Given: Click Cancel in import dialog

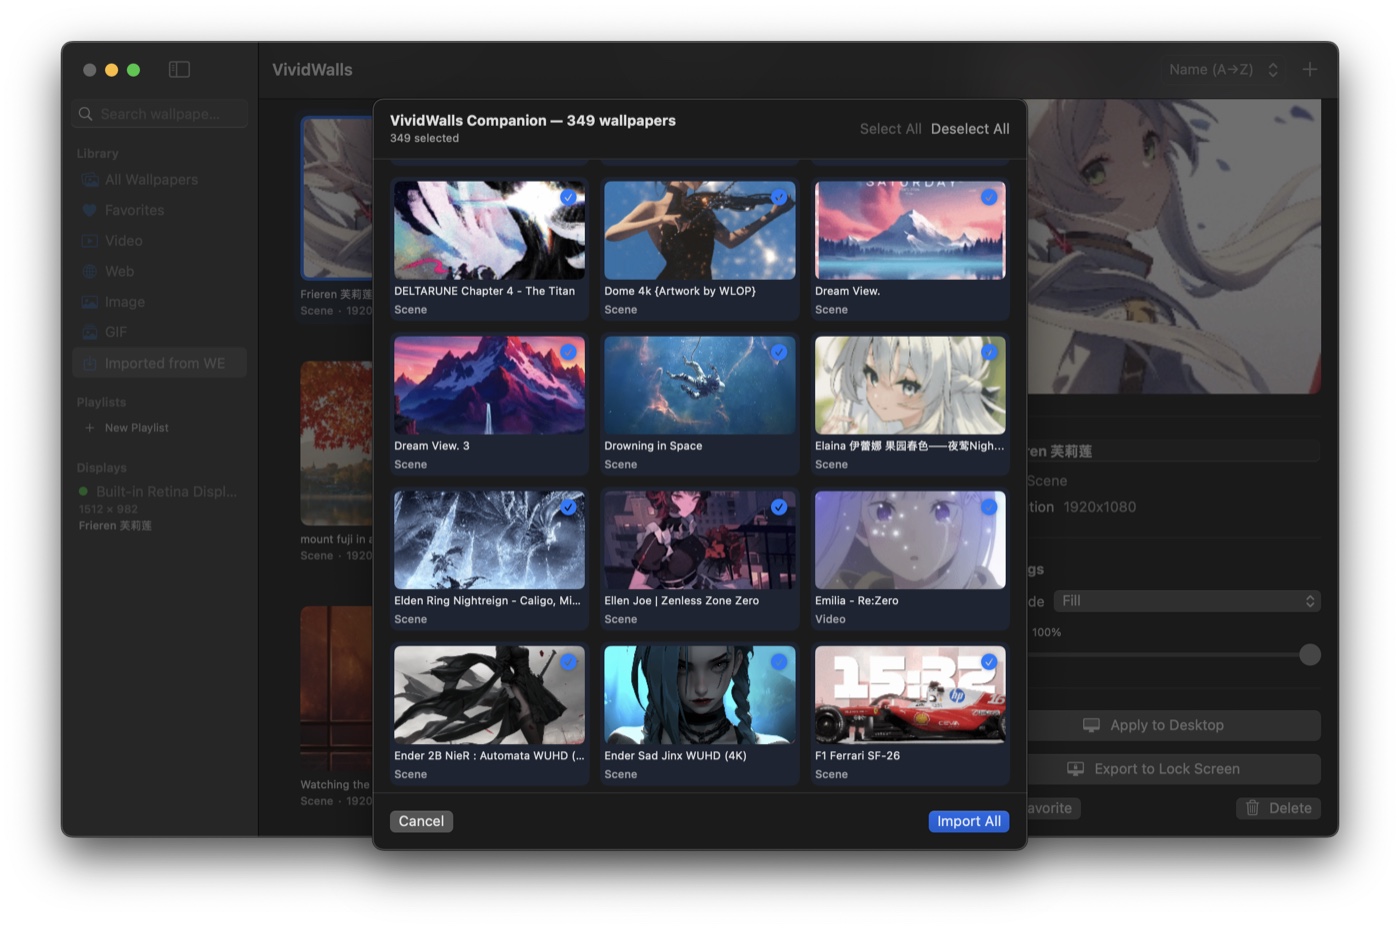Looking at the screenshot, I should tap(421, 821).
